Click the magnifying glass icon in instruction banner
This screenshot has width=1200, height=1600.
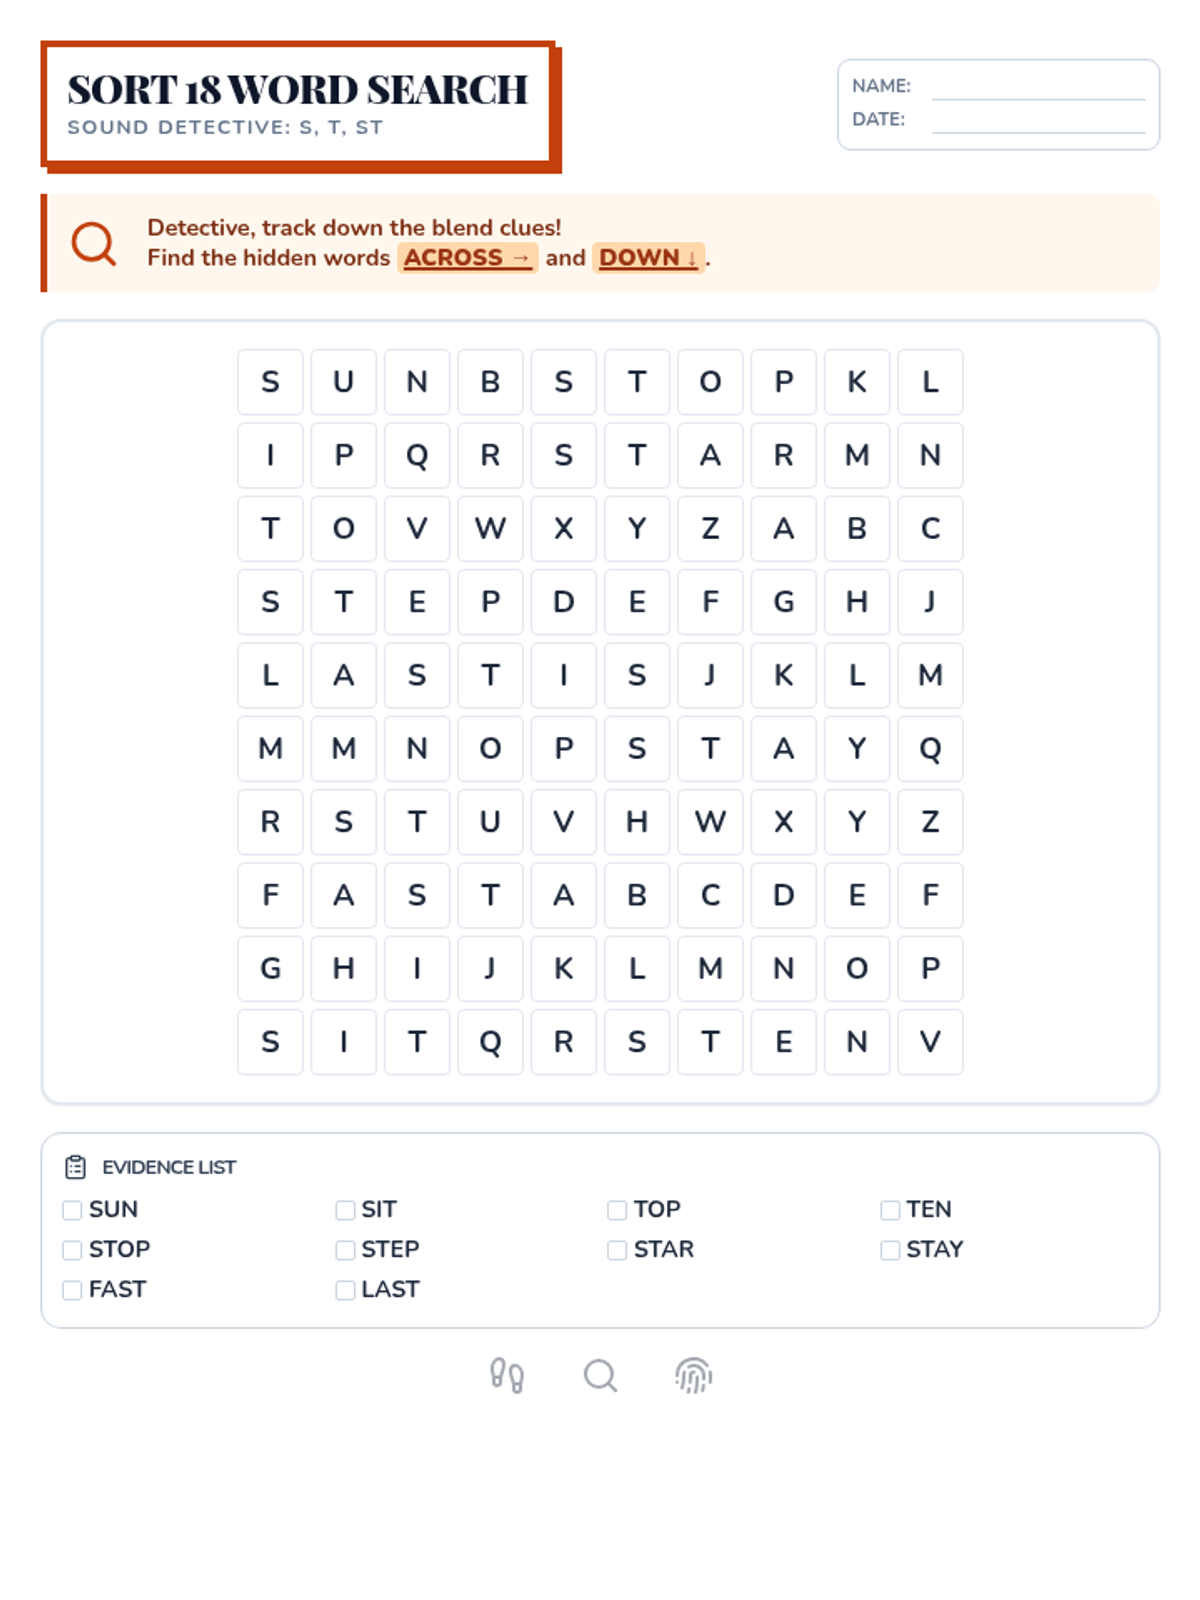(94, 243)
